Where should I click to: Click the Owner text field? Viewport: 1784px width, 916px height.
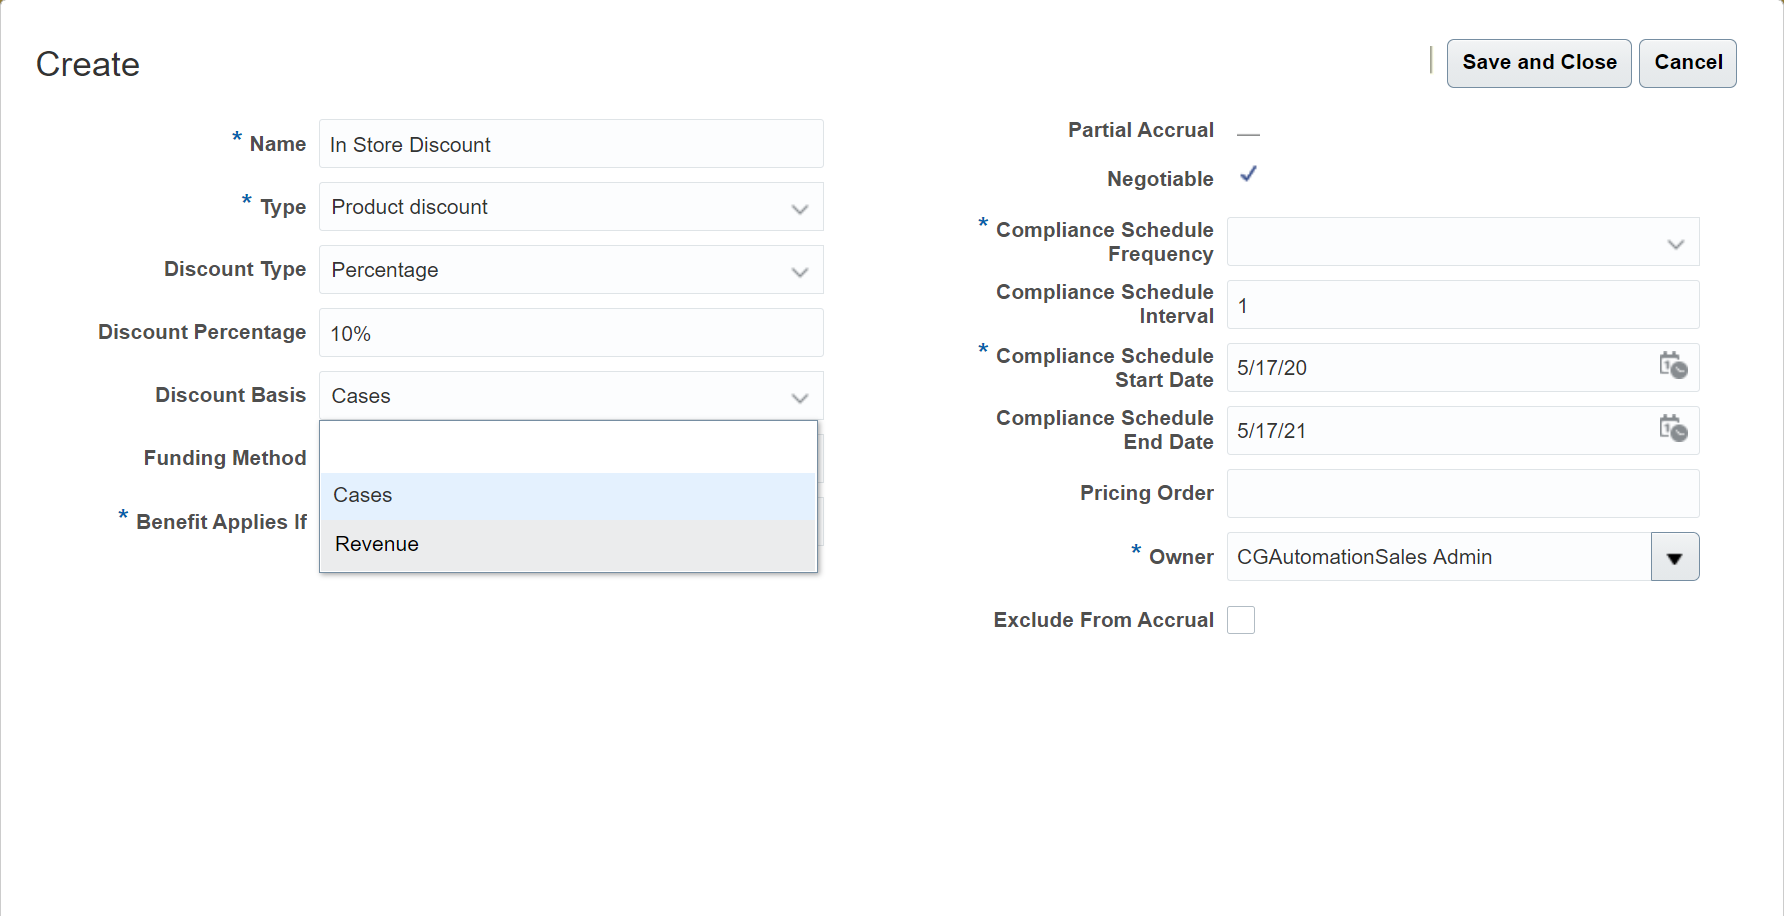click(1438, 558)
